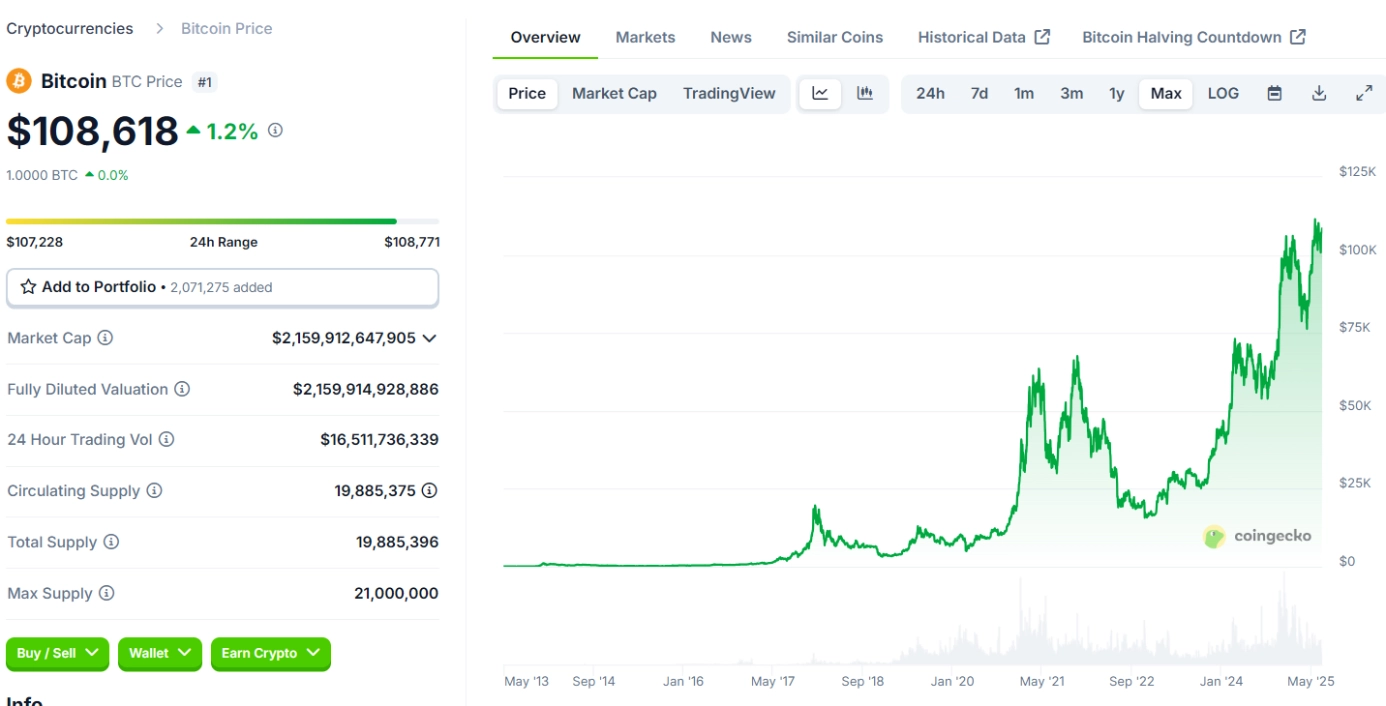Open the calendar date range picker
The image size is (1386, 706).
pos(1274,93)
